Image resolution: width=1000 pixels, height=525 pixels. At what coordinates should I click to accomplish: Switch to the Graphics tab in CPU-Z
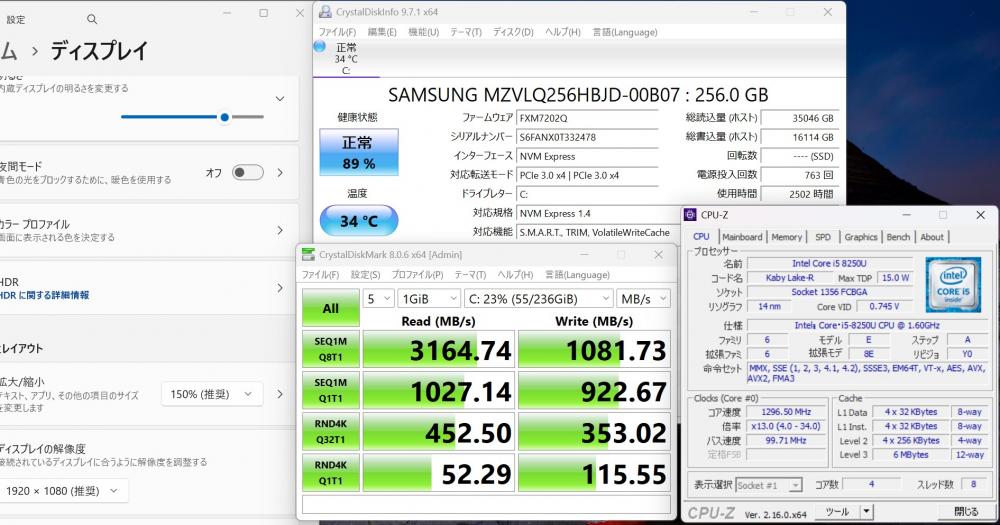860,237
